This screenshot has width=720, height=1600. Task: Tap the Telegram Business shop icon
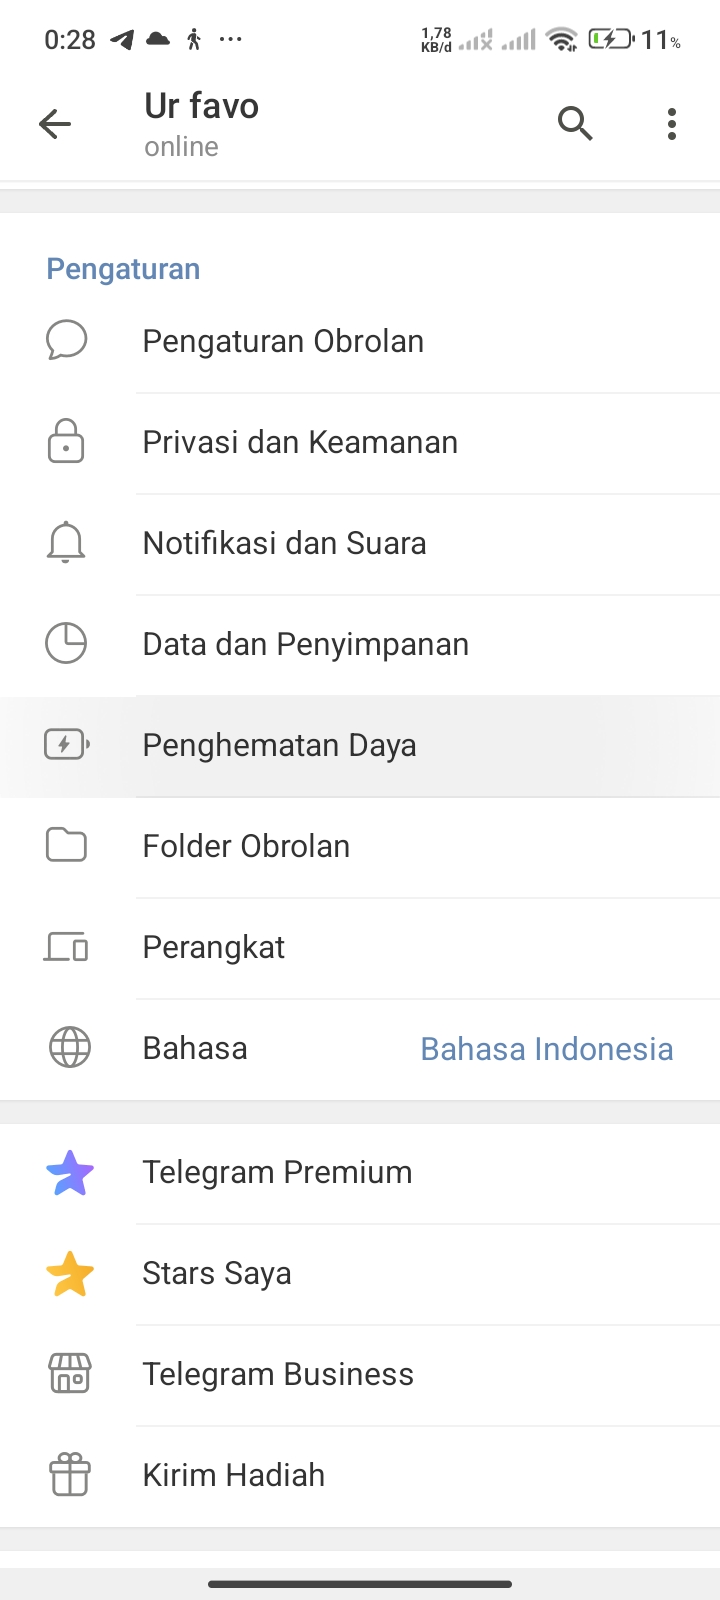[x=70, y=1374]
